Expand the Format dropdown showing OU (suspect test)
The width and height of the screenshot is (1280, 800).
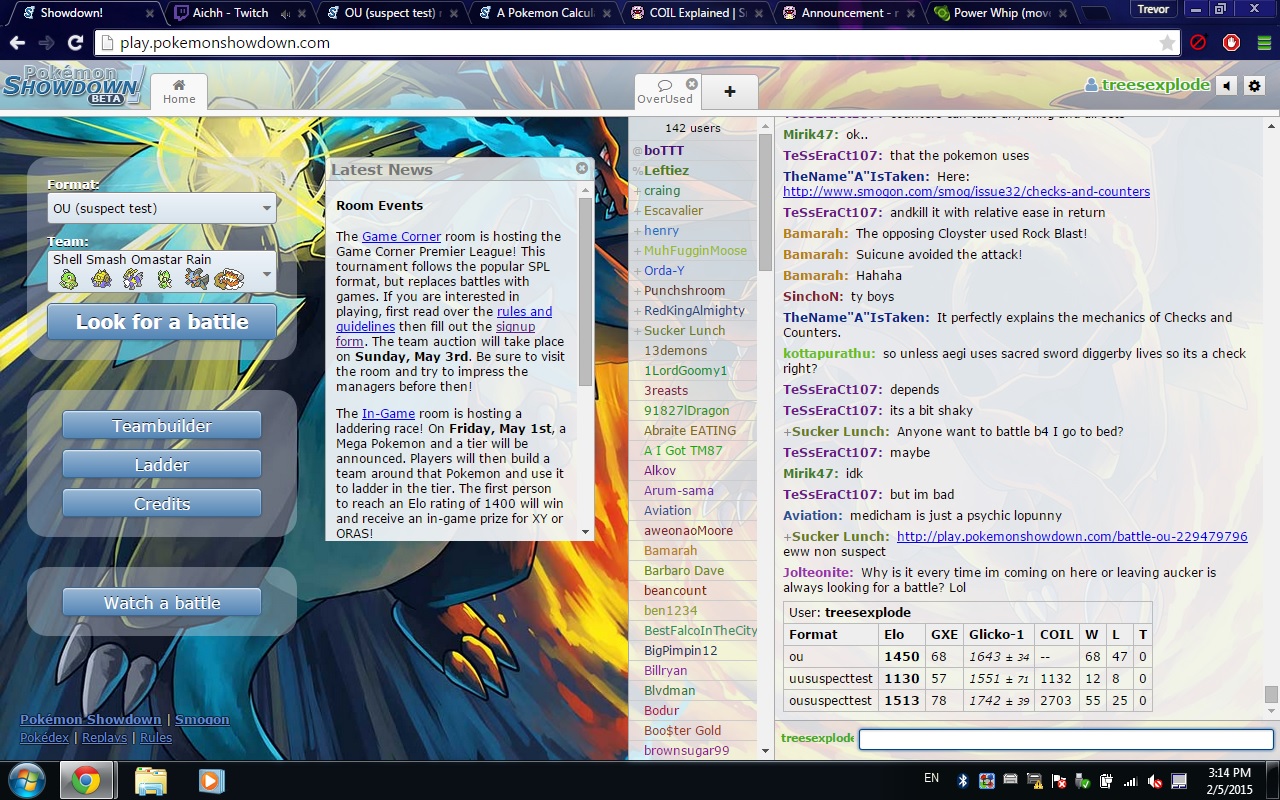(161, 208)
